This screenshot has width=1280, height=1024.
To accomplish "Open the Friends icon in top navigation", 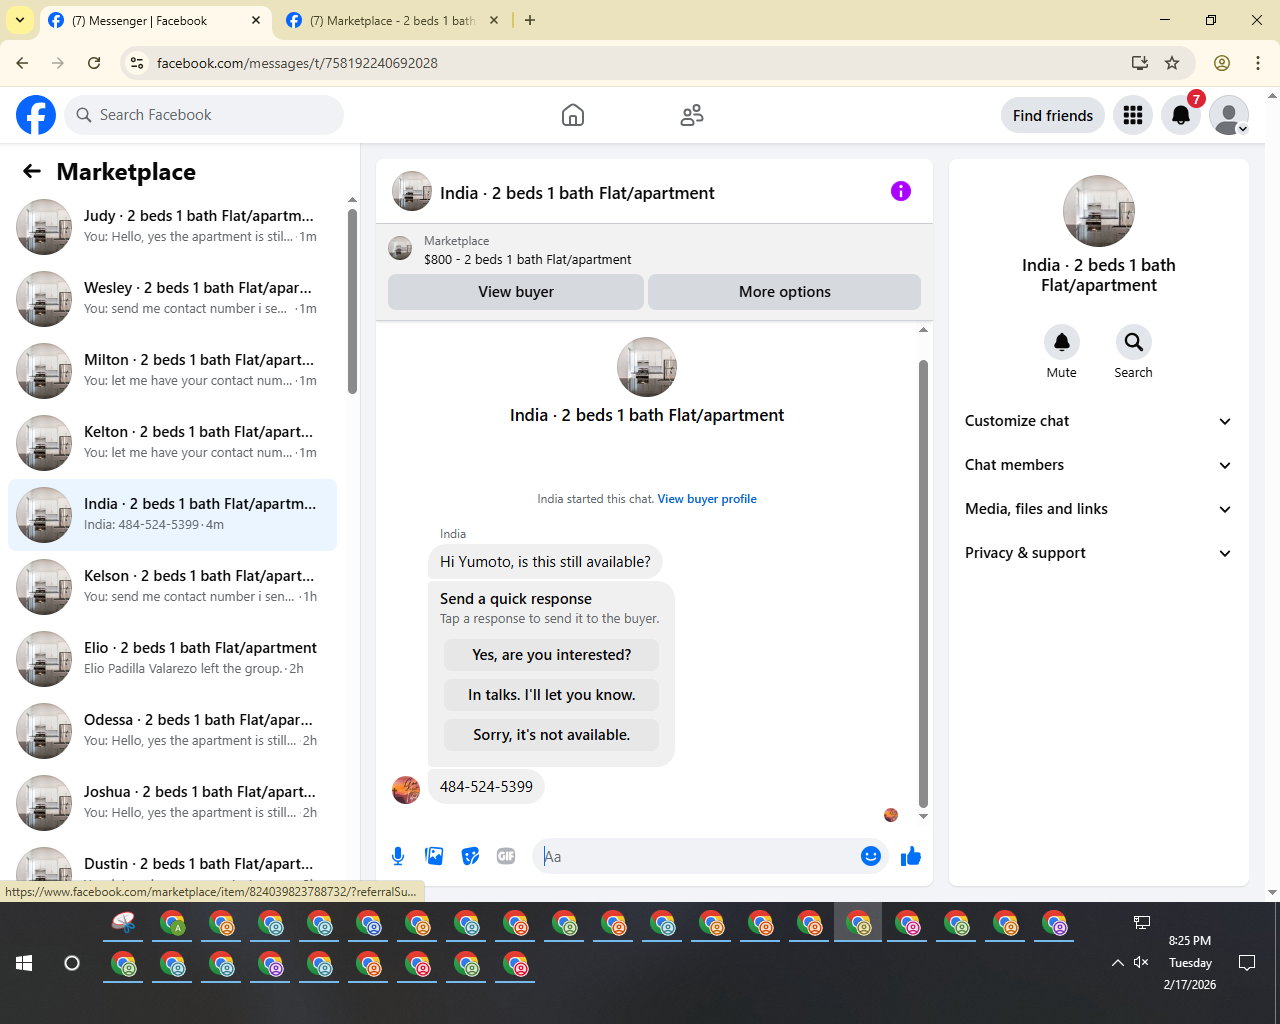I will tap(692, 115).
